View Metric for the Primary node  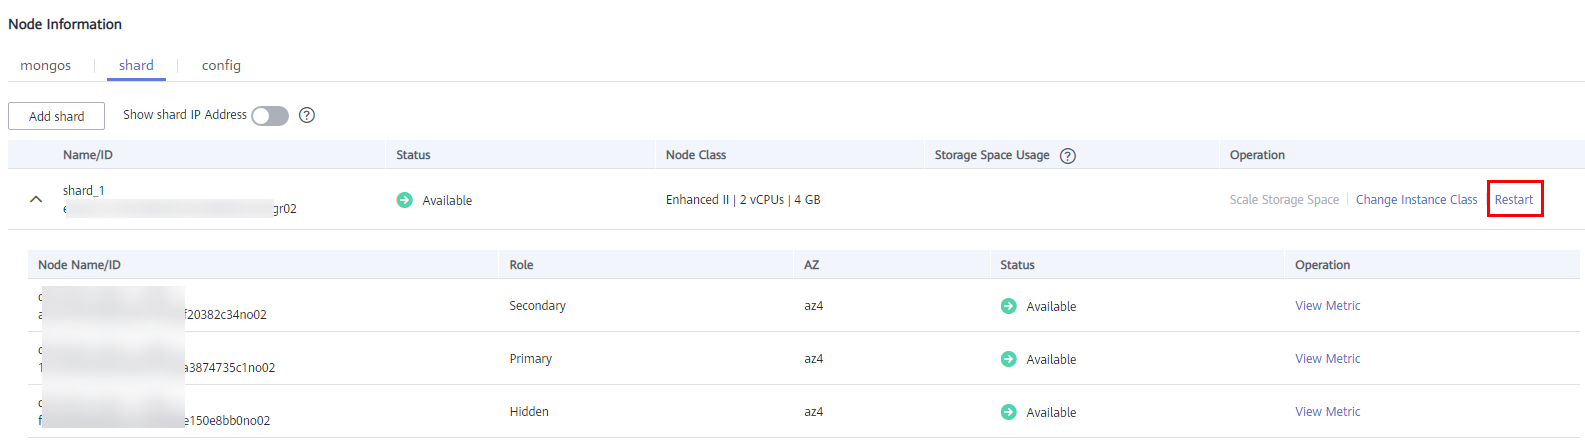click(1328, 359)
